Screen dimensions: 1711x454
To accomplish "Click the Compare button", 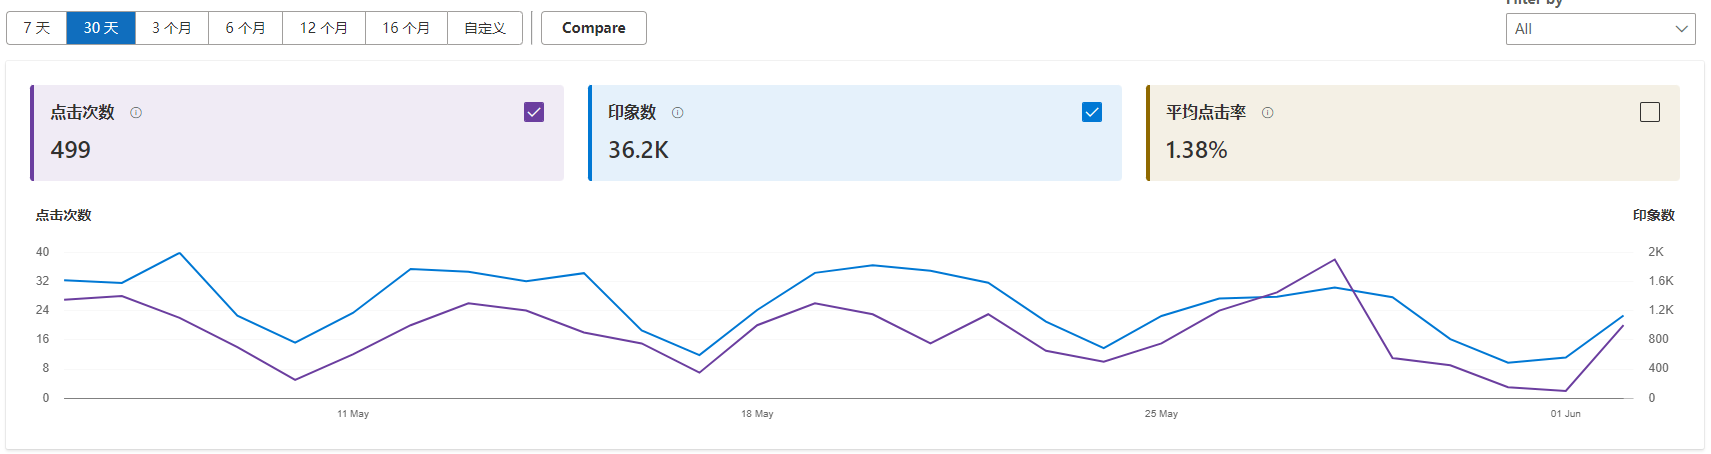I will click(594, 28).
